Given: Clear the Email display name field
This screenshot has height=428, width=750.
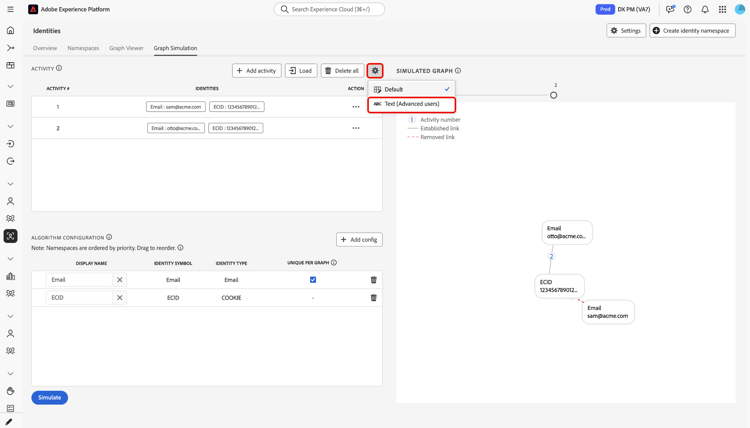Looking at the screenshot, I should [x=120, y=280].
